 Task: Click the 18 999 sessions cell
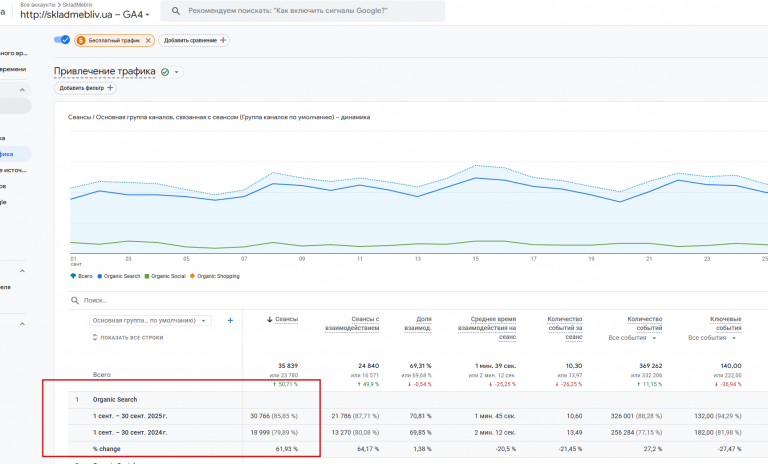pyautogui.click(x=274, y=433)
